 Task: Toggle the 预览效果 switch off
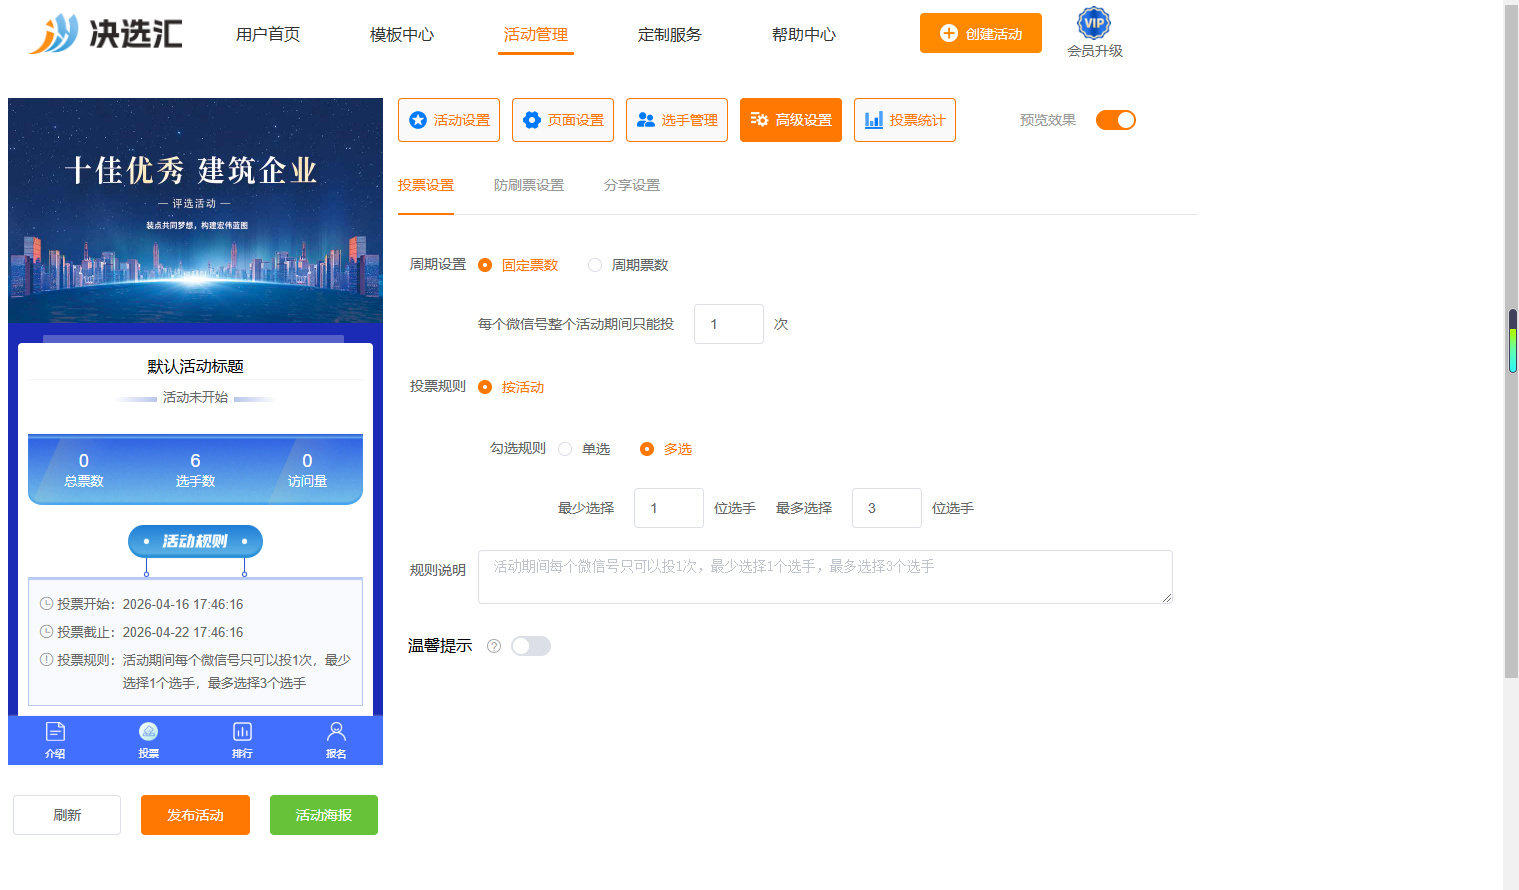1116,120
